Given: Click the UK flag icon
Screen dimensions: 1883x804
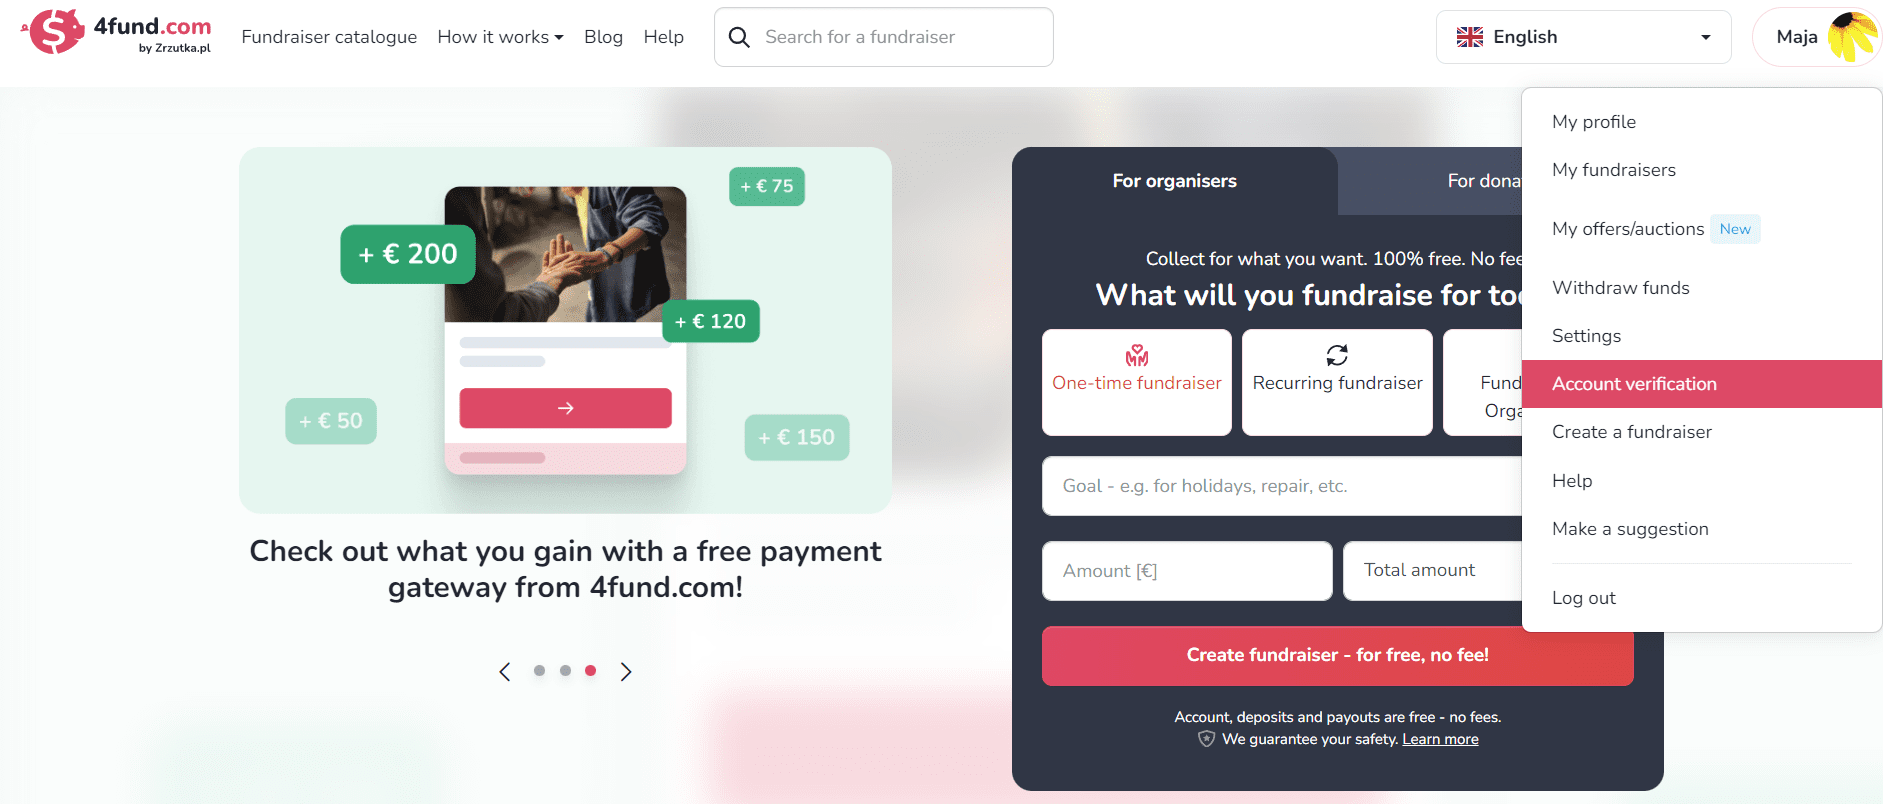Looking at the screenshot, I should coord(1469,37).
